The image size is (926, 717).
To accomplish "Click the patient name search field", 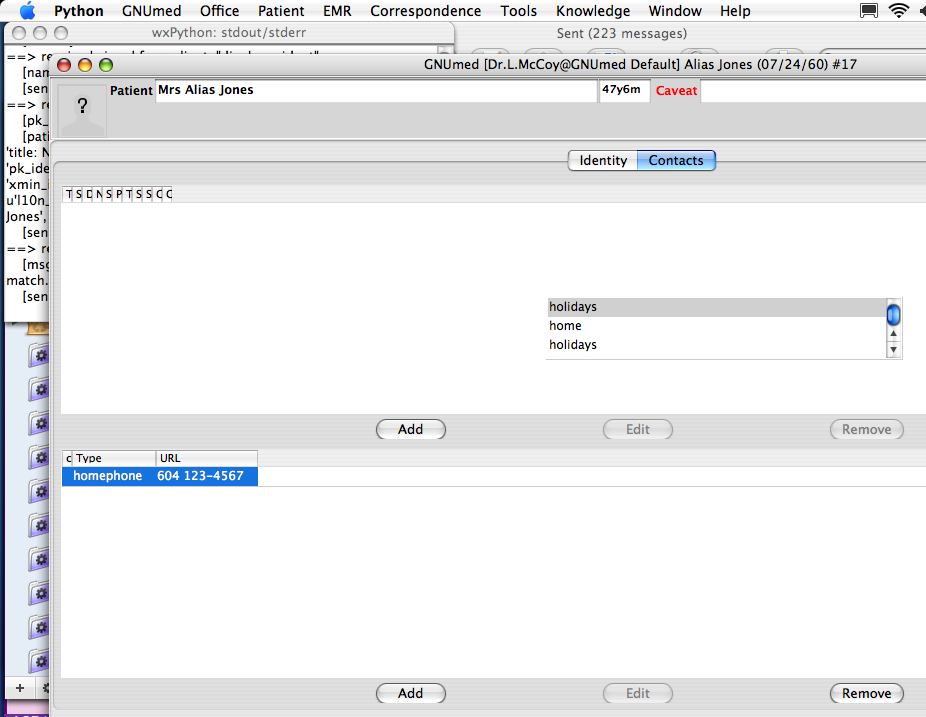I will click(x=376, y=90).
